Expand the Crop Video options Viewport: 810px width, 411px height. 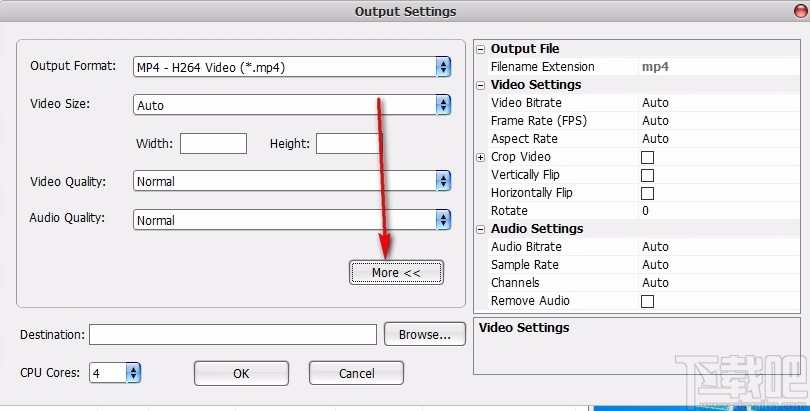[x=480, y=157]
